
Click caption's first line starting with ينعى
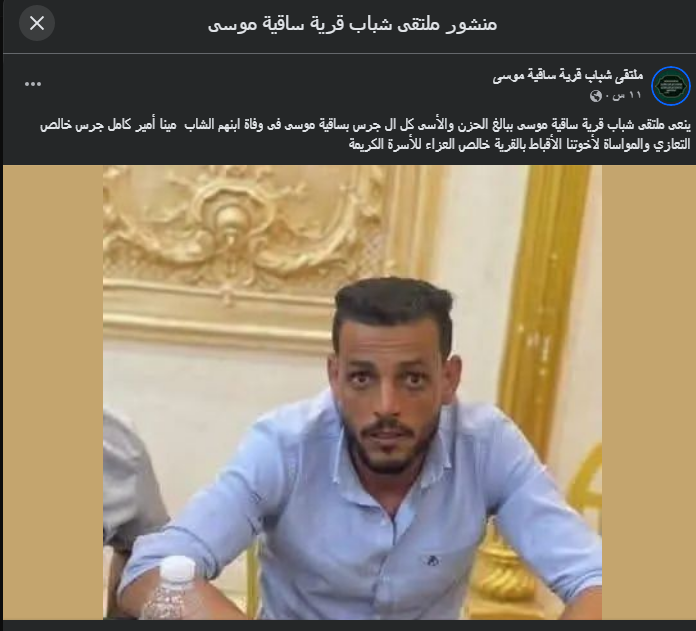[x=365, y=125]
